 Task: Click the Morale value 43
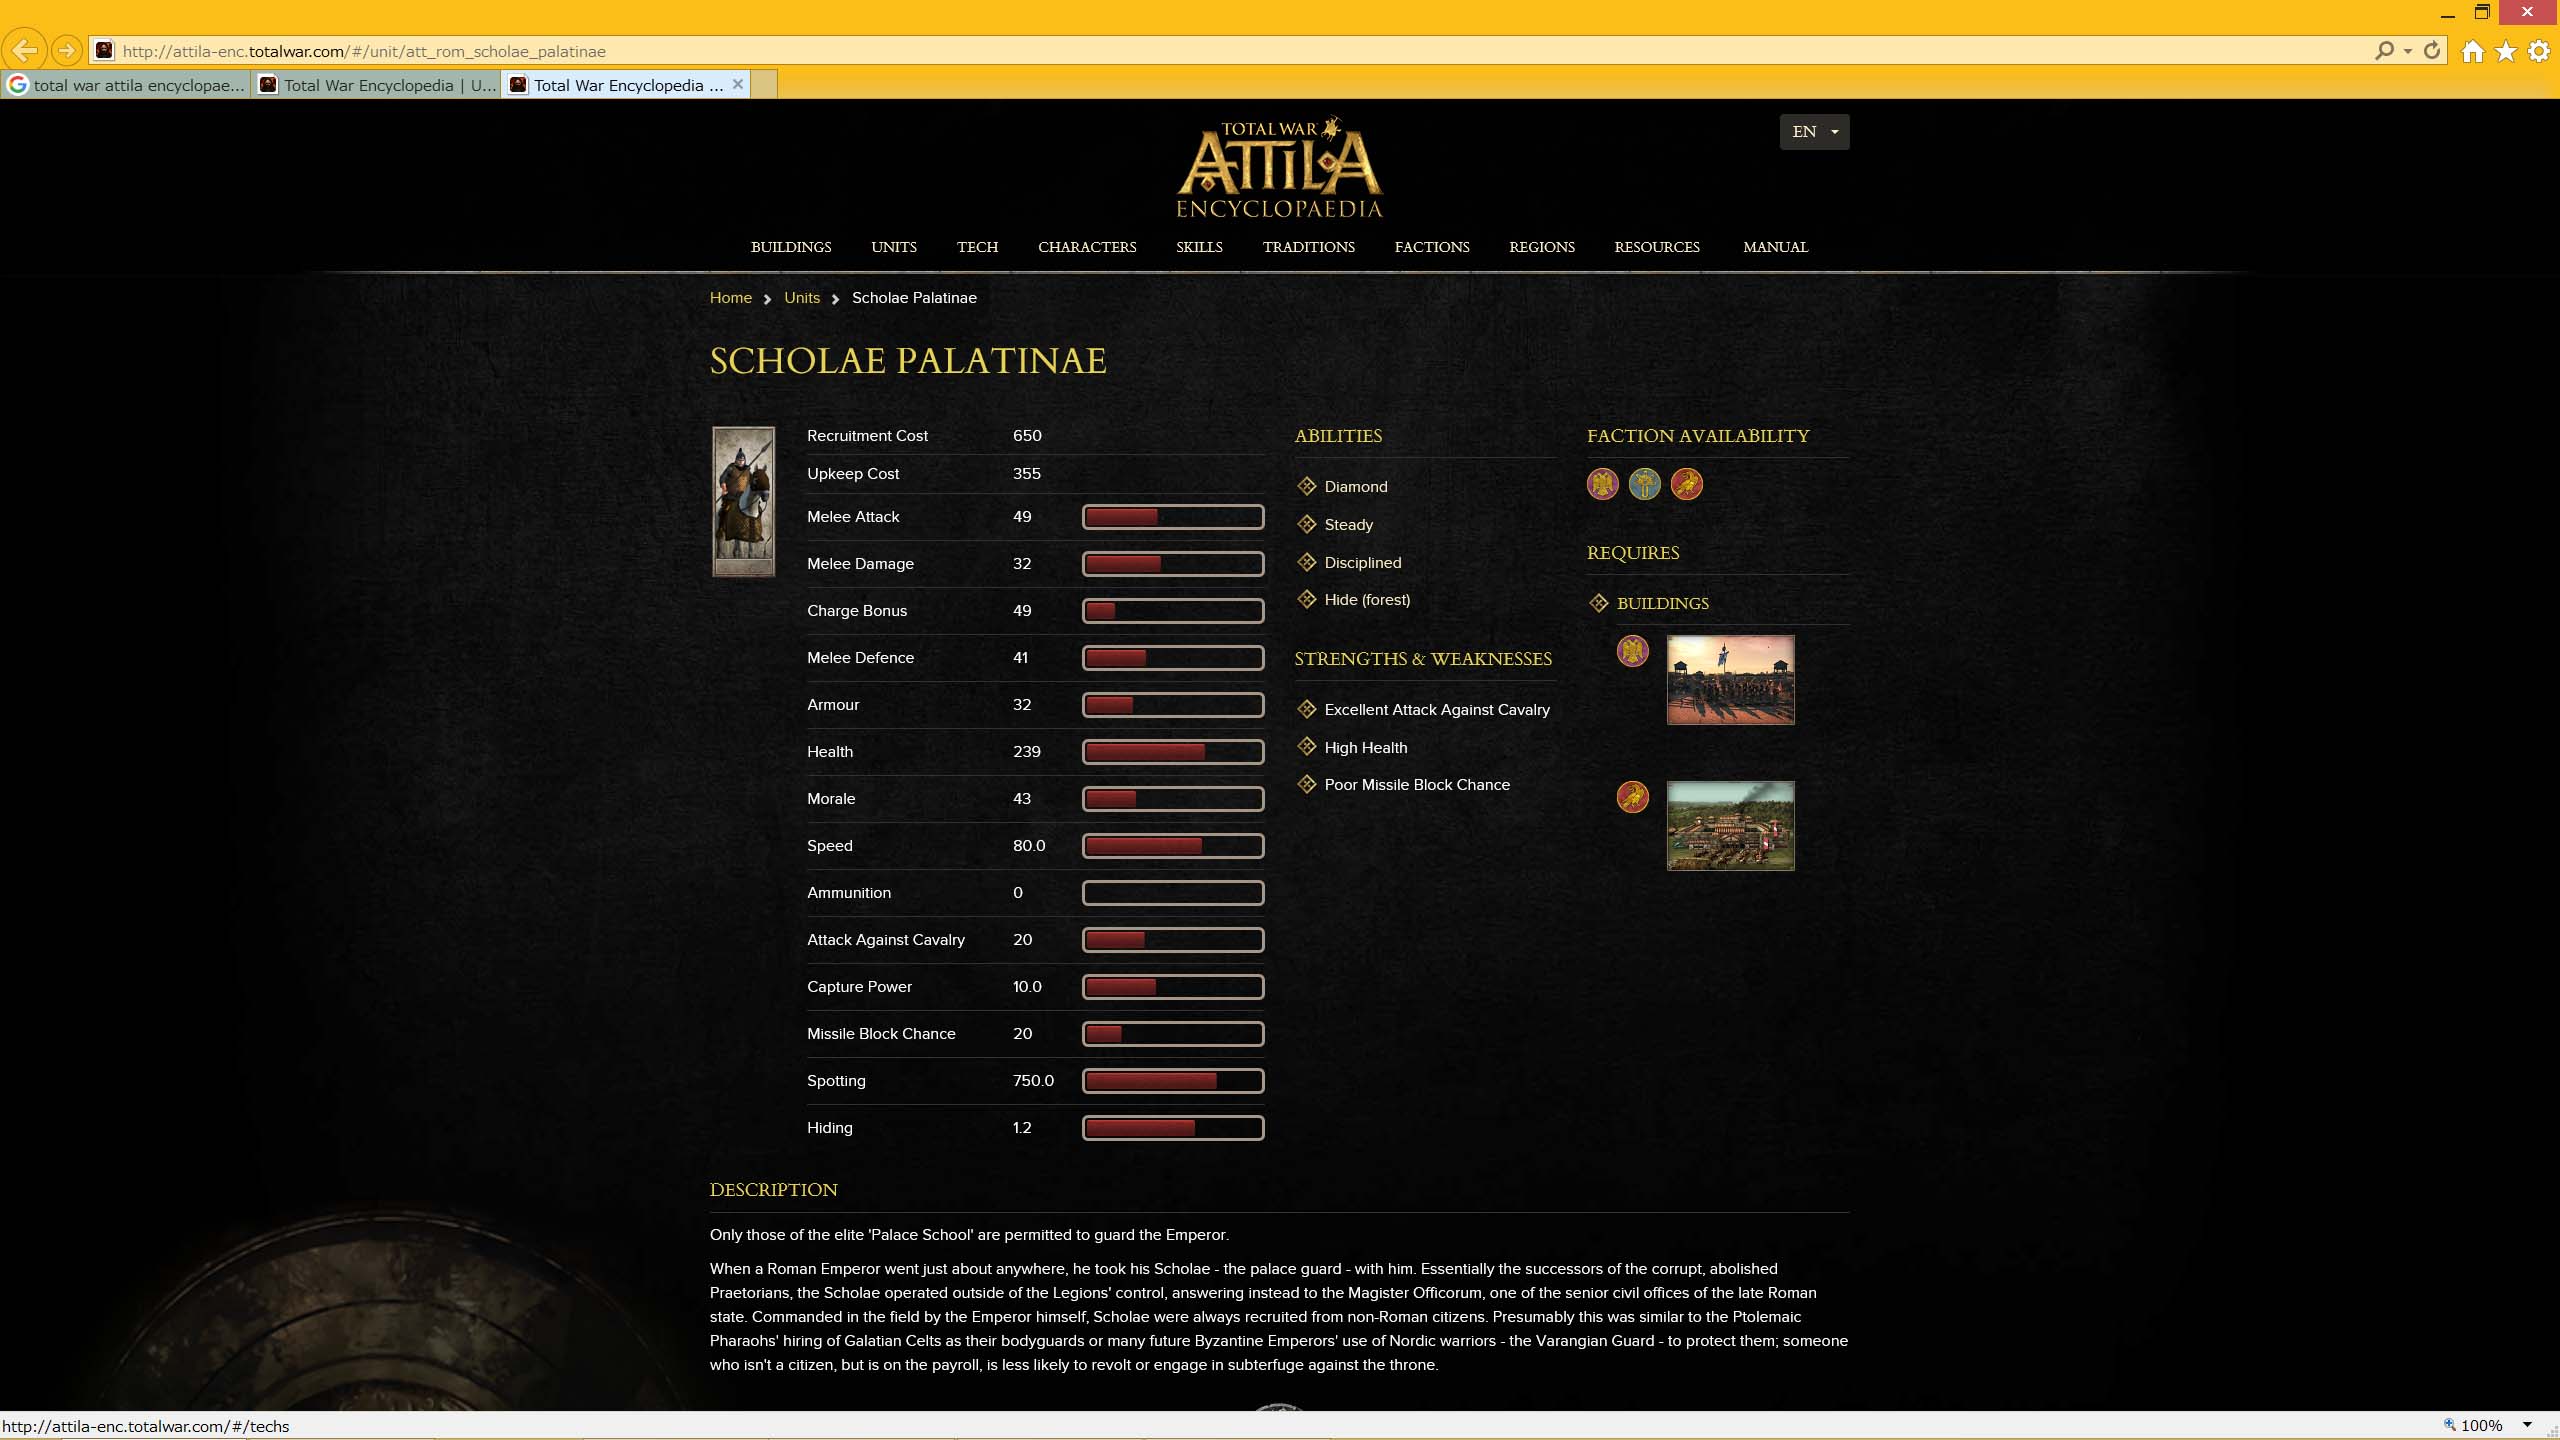1021,799
